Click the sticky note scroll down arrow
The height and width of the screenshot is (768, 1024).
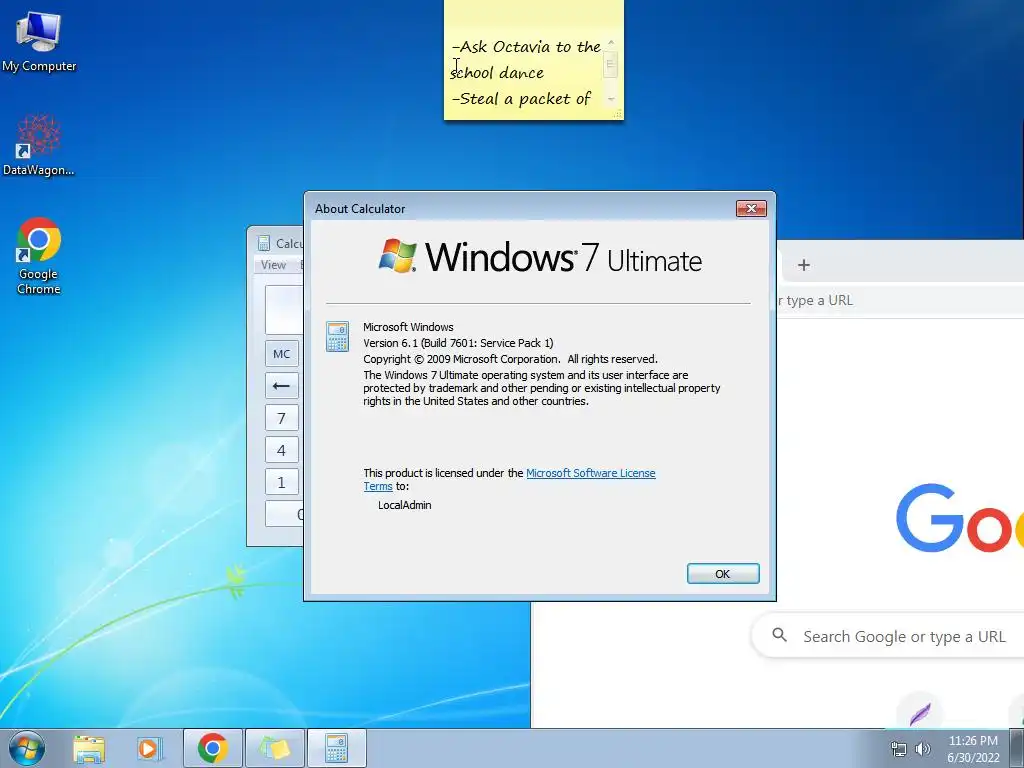[x=611, y=99]
